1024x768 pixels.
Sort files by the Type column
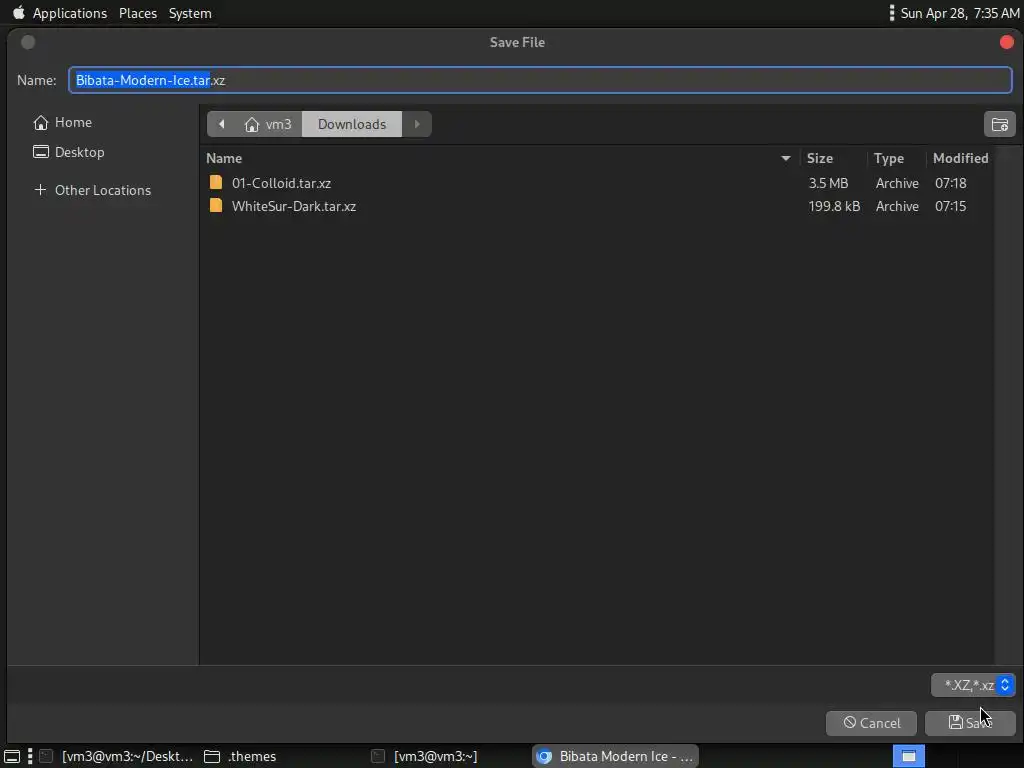896,158
